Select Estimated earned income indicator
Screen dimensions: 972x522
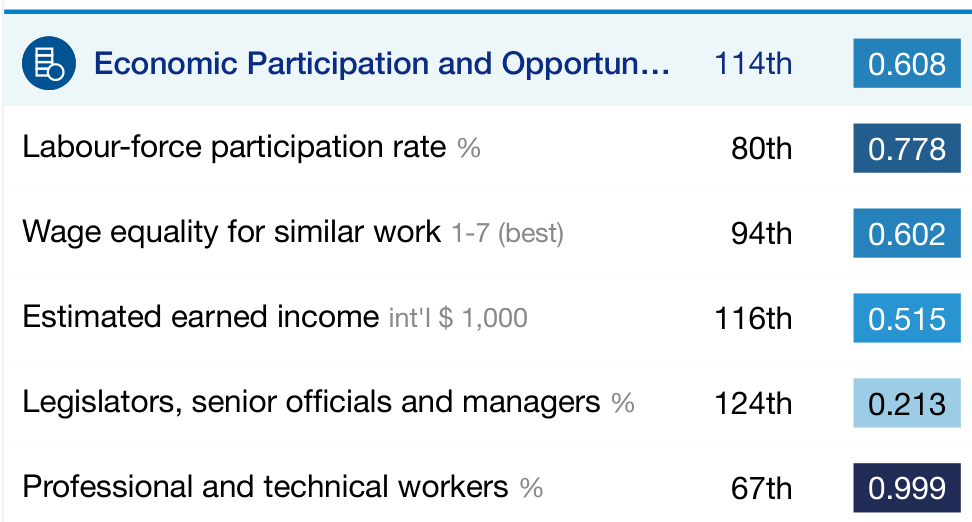(x=201, y=317)
